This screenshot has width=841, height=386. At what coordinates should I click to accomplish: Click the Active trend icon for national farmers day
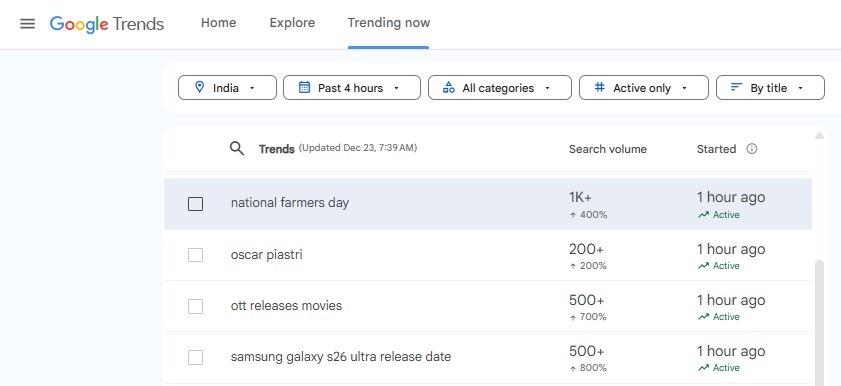coord(703,215)
